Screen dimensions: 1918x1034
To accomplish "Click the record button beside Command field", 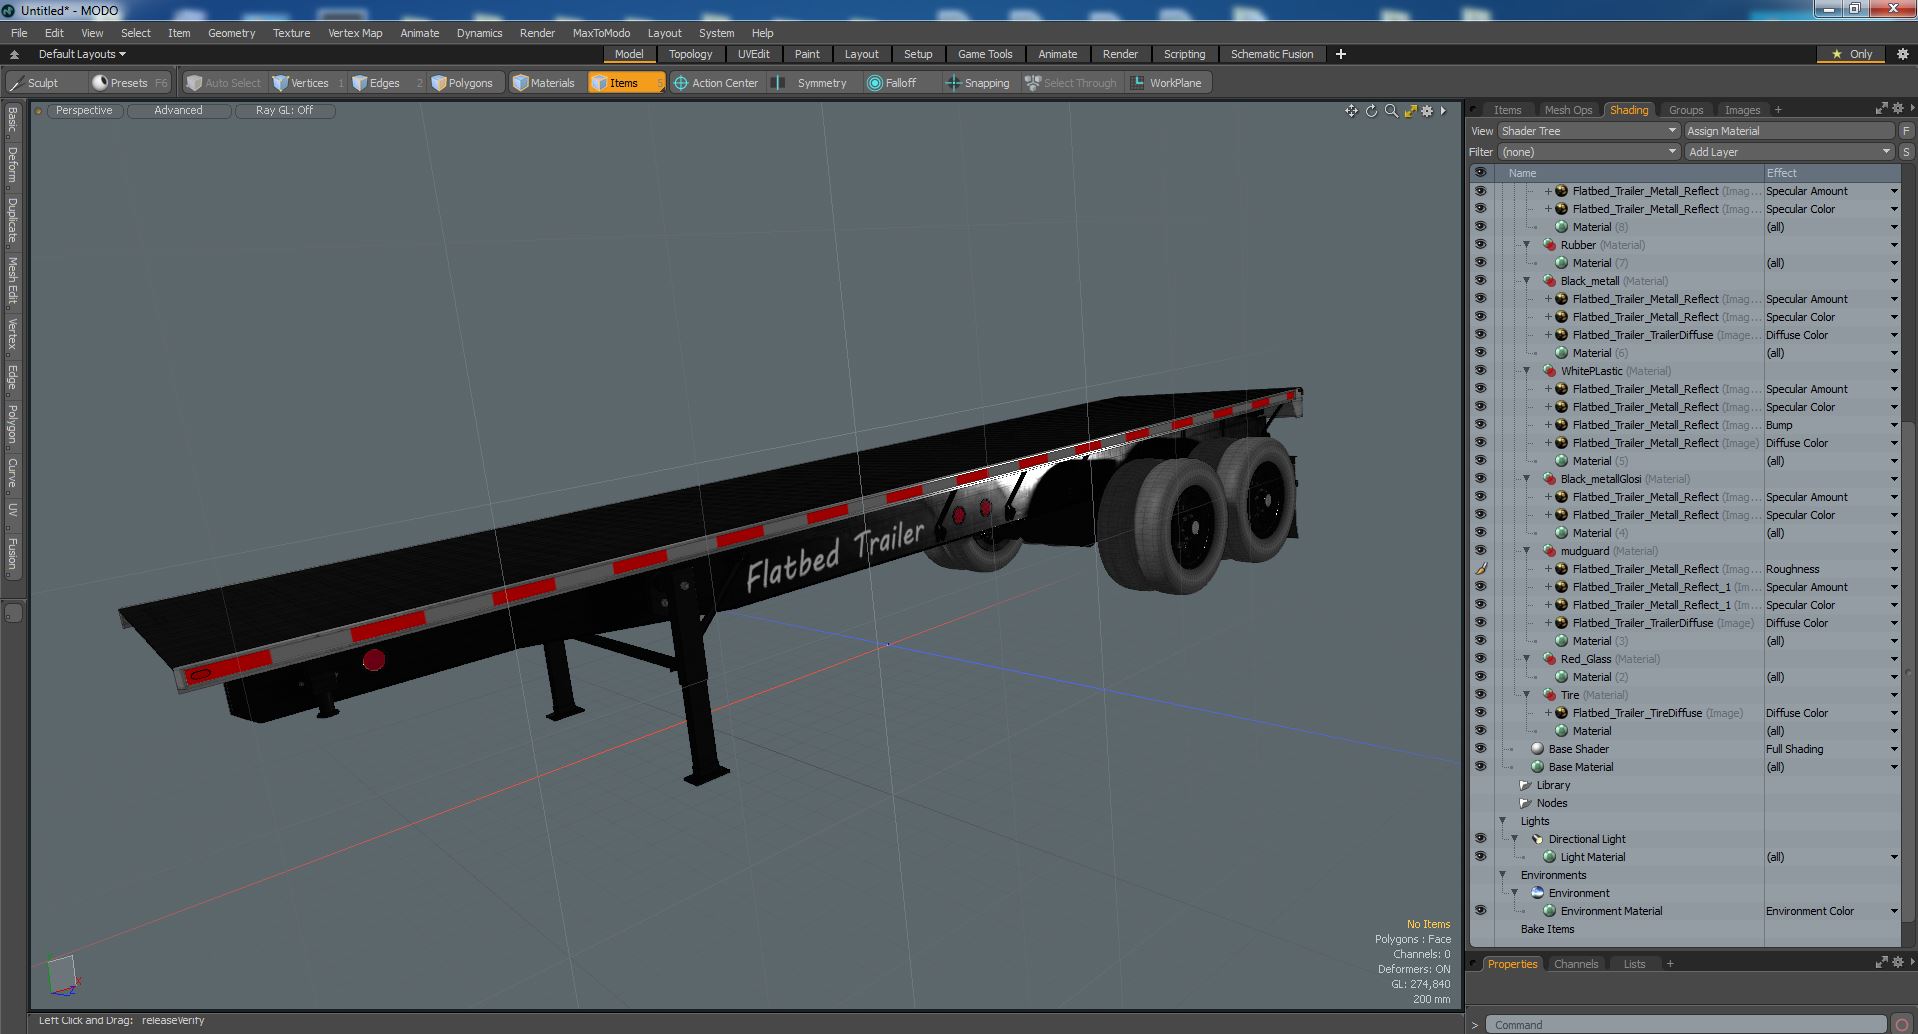I will tap(1901, 1024).
